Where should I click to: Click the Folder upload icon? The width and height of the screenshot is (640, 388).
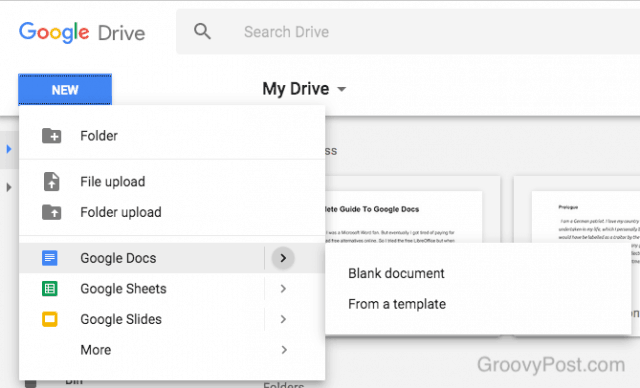pyautogui.click(x=51, y=212)
